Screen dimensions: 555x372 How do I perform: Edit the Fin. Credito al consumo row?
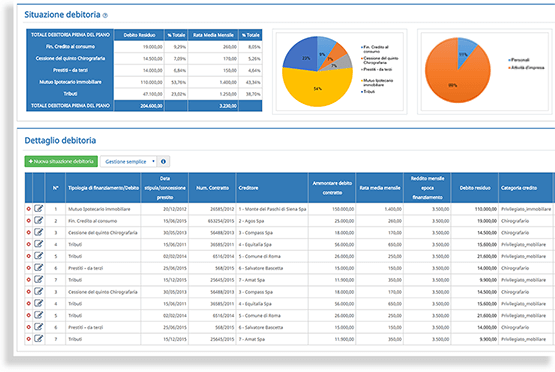(x=38, y=221)
